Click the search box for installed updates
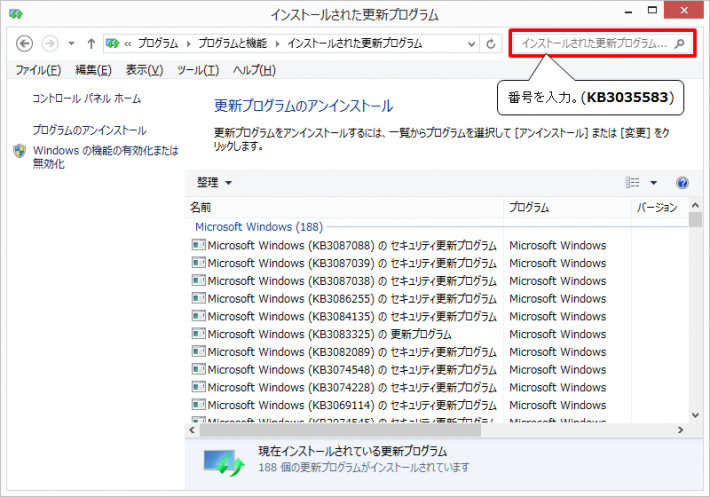The width and height of the screenshot is (710, 497). 602,43
